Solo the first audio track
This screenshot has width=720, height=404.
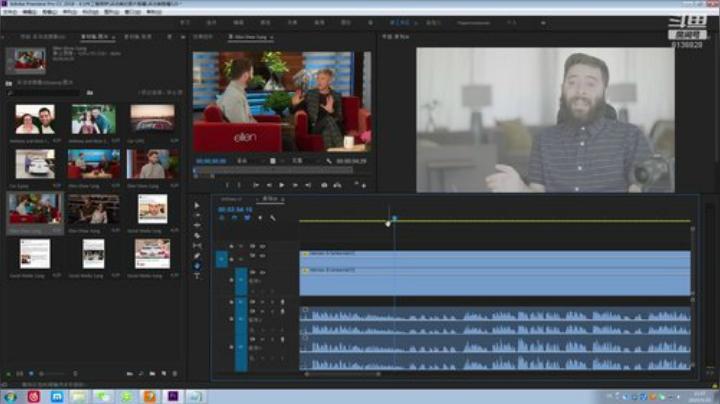point(272,302)
